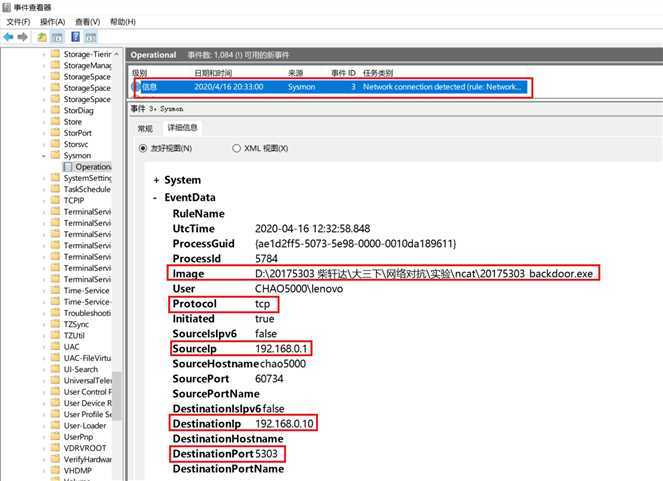
Task: Click the tree pane vertical scrollbar
Action: click(x=116, y=395)
